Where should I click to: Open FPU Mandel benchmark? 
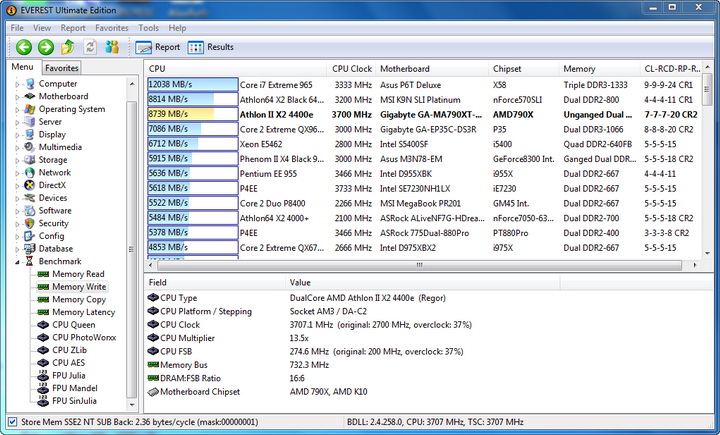(75, 388)
